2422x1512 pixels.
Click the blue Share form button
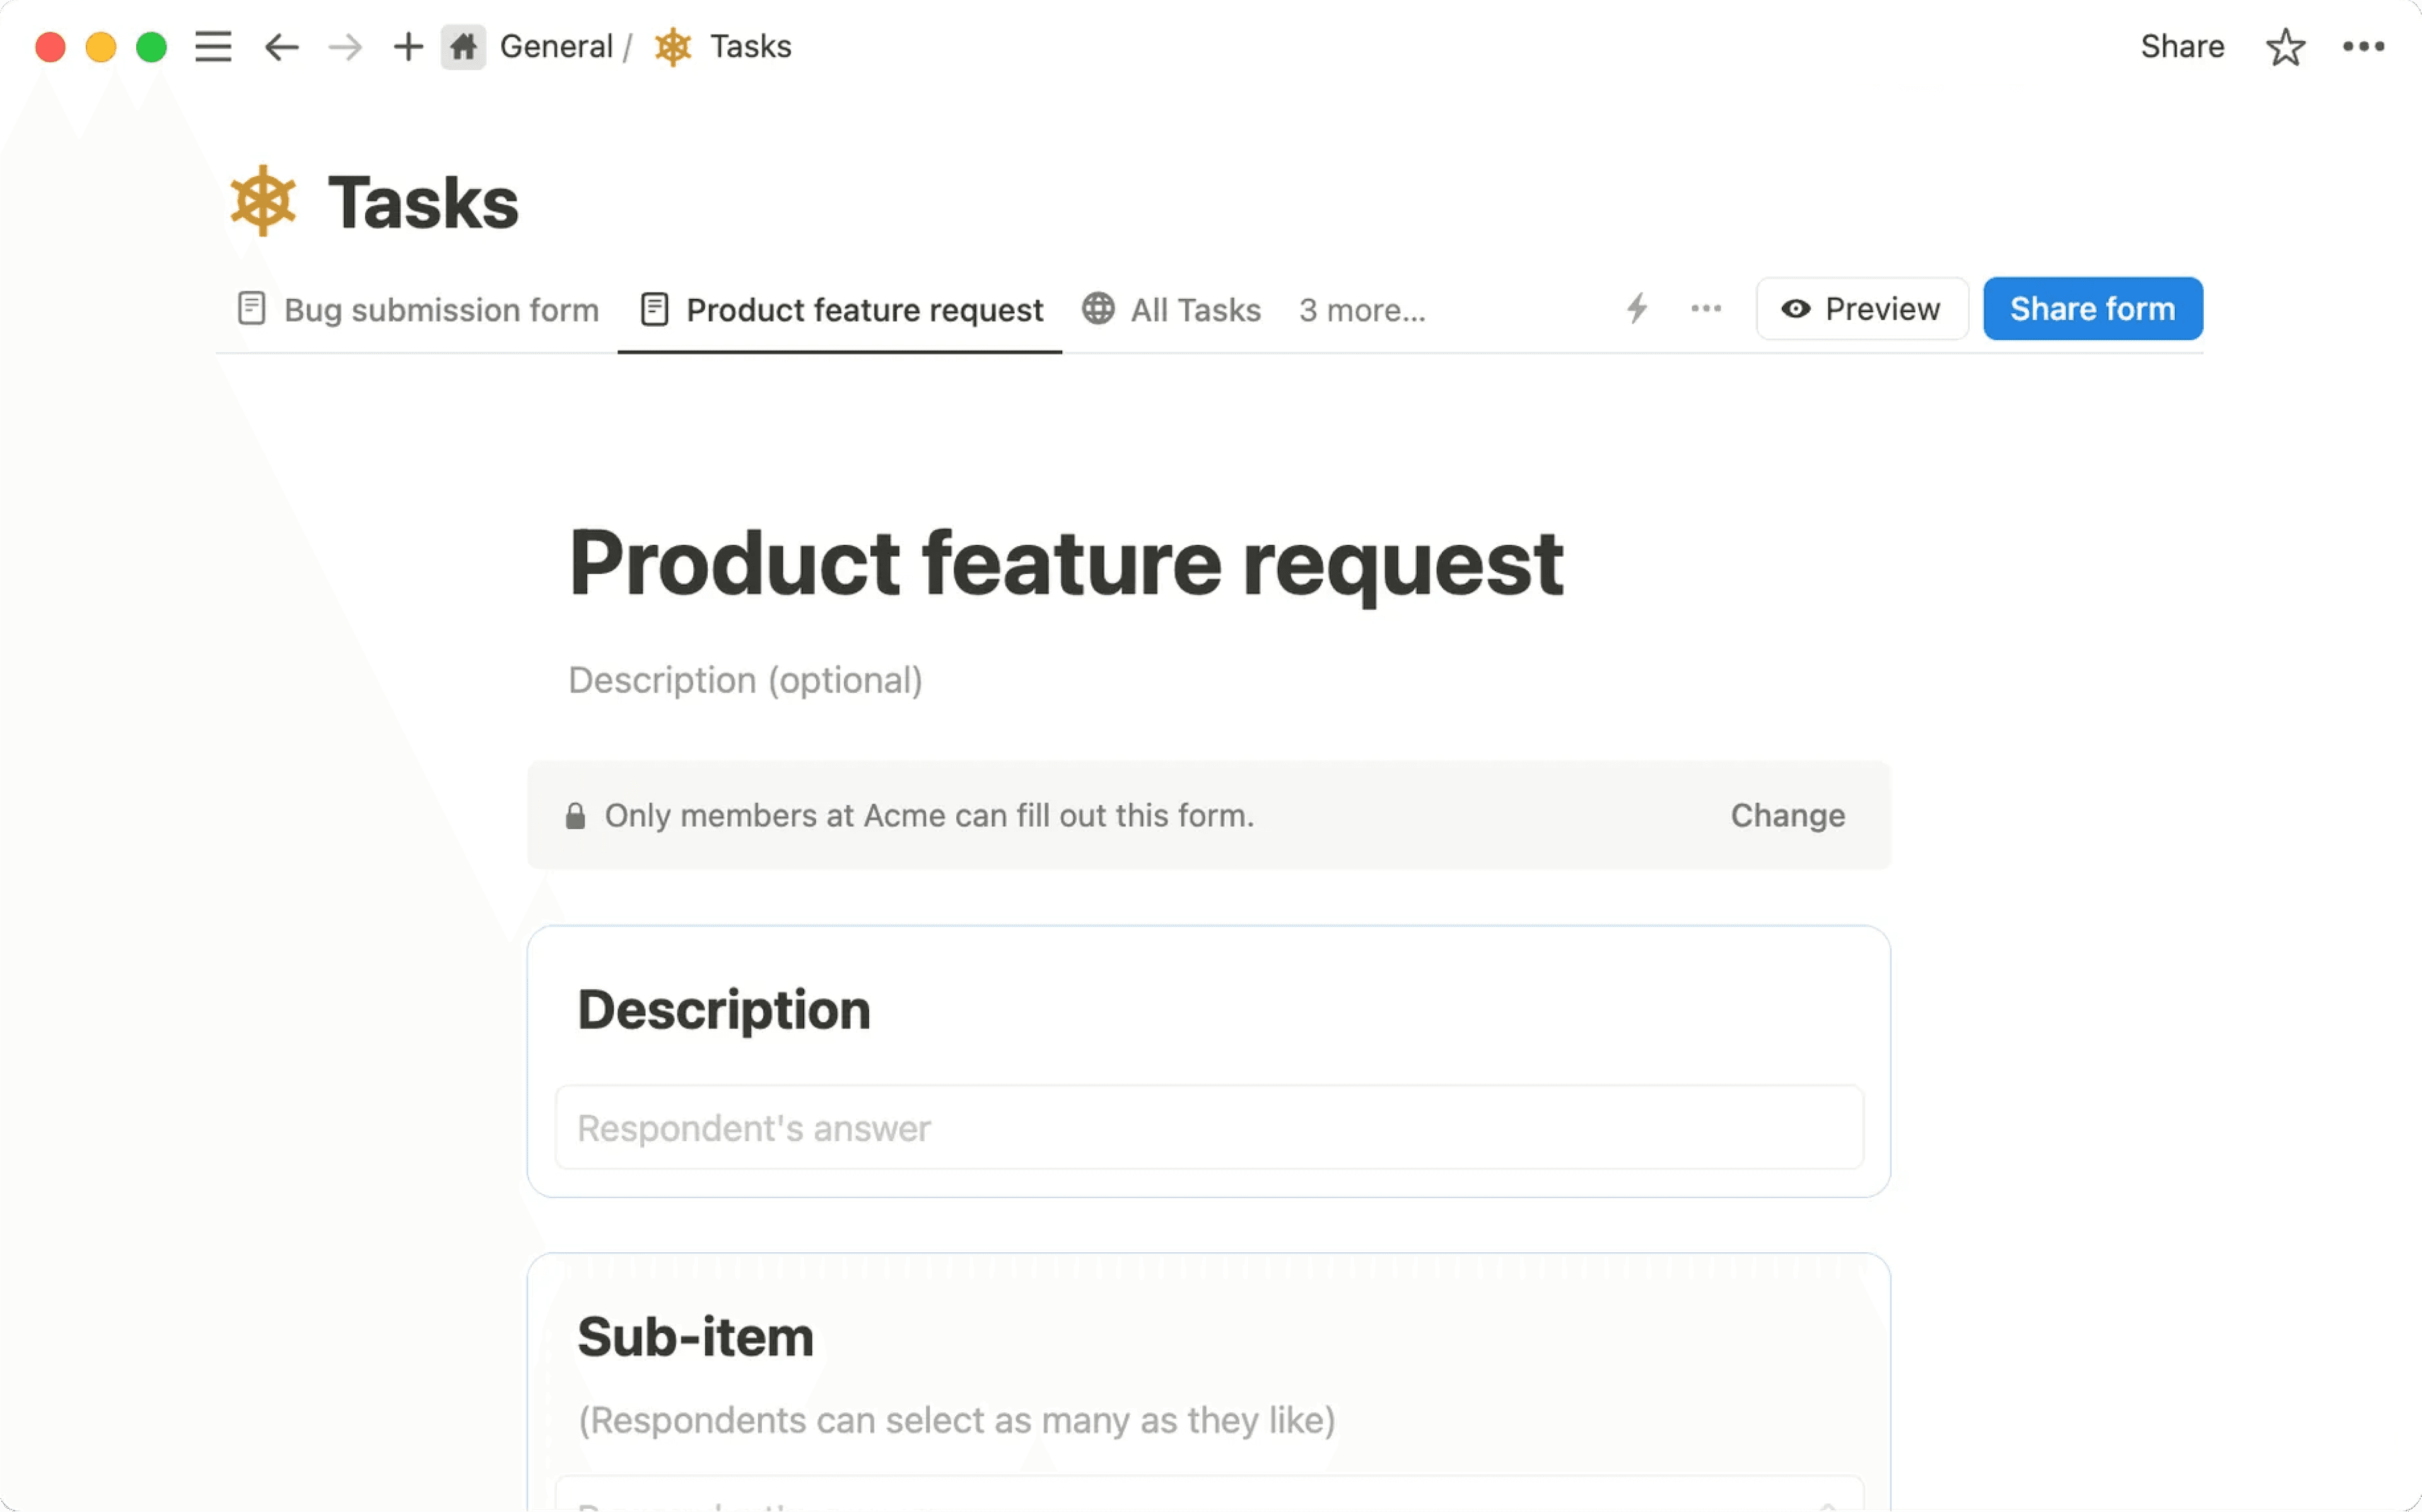click(2092, 309)
